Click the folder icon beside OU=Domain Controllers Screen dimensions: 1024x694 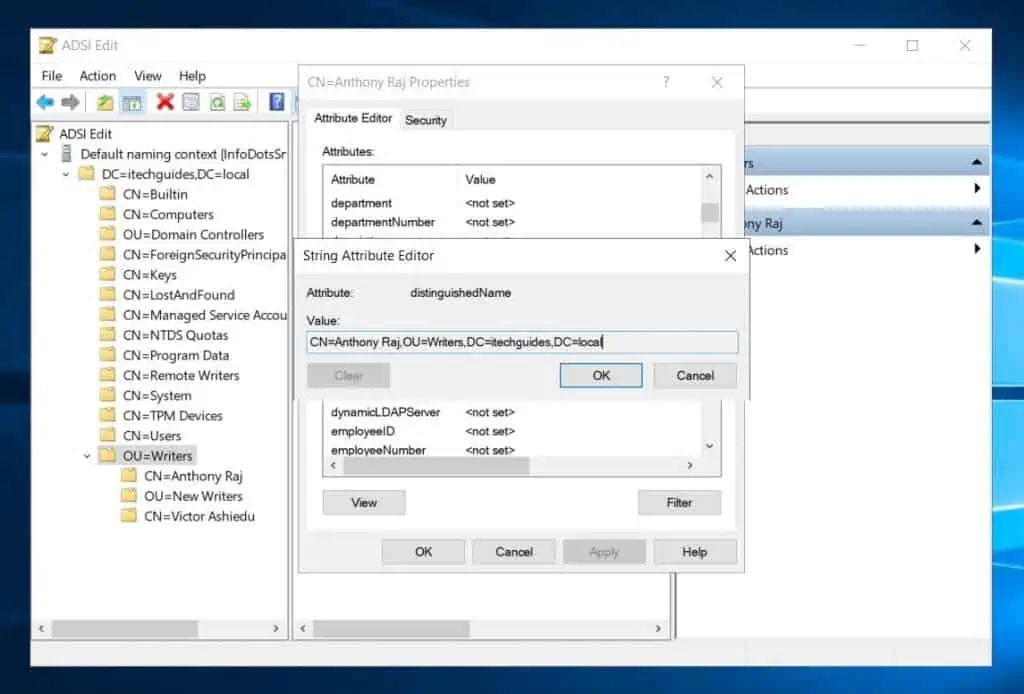[108, 234]
